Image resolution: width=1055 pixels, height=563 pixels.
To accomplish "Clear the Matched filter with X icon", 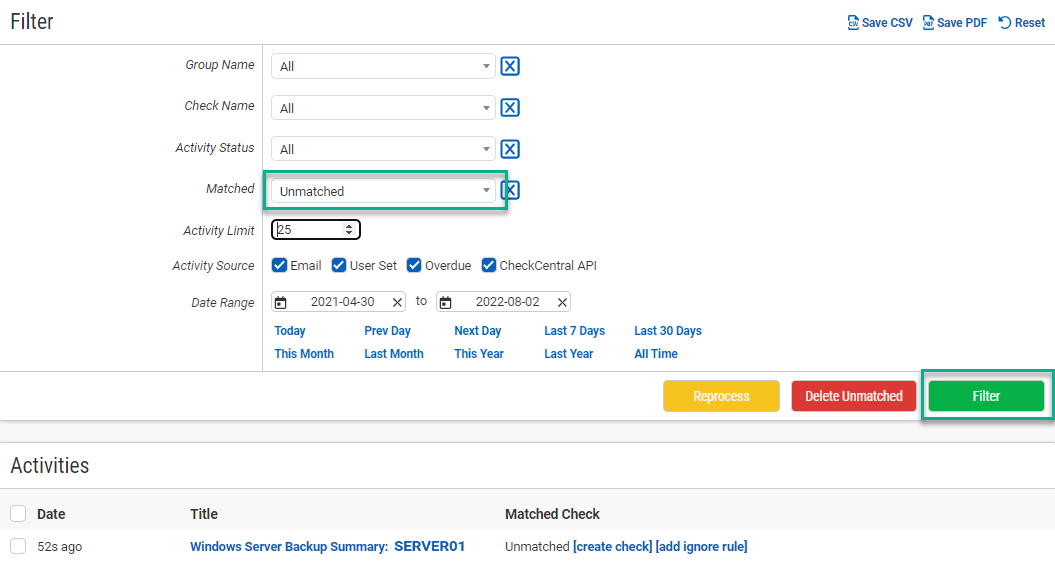I will pyautogui.click(x=511, y=190).
